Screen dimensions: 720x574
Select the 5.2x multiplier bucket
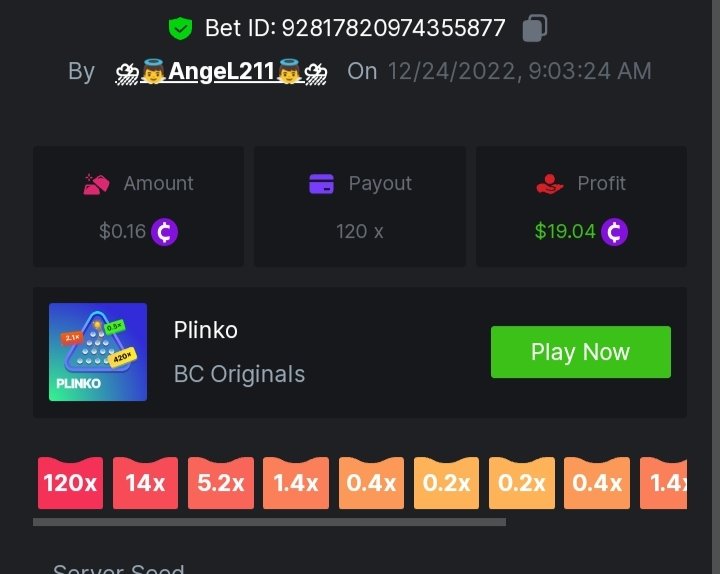pos(221,483)
